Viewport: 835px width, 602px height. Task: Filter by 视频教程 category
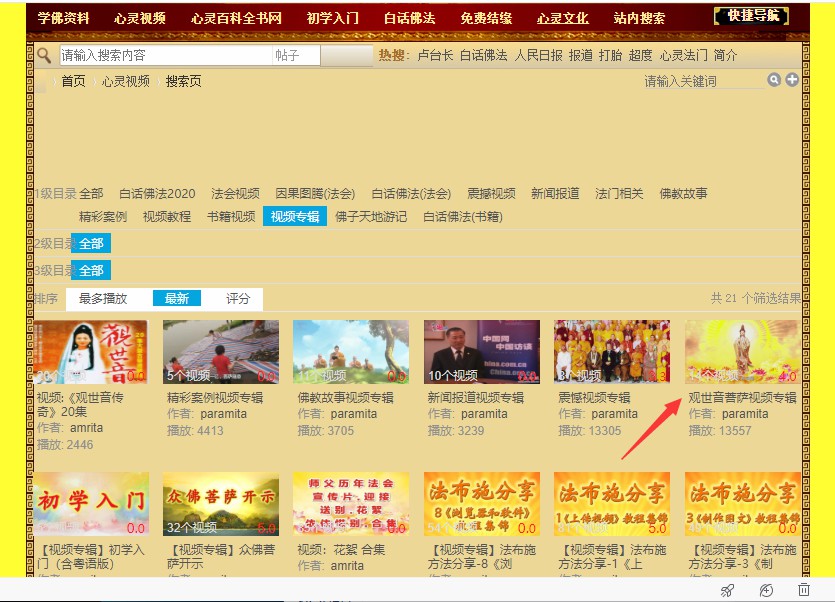point(167,217)
